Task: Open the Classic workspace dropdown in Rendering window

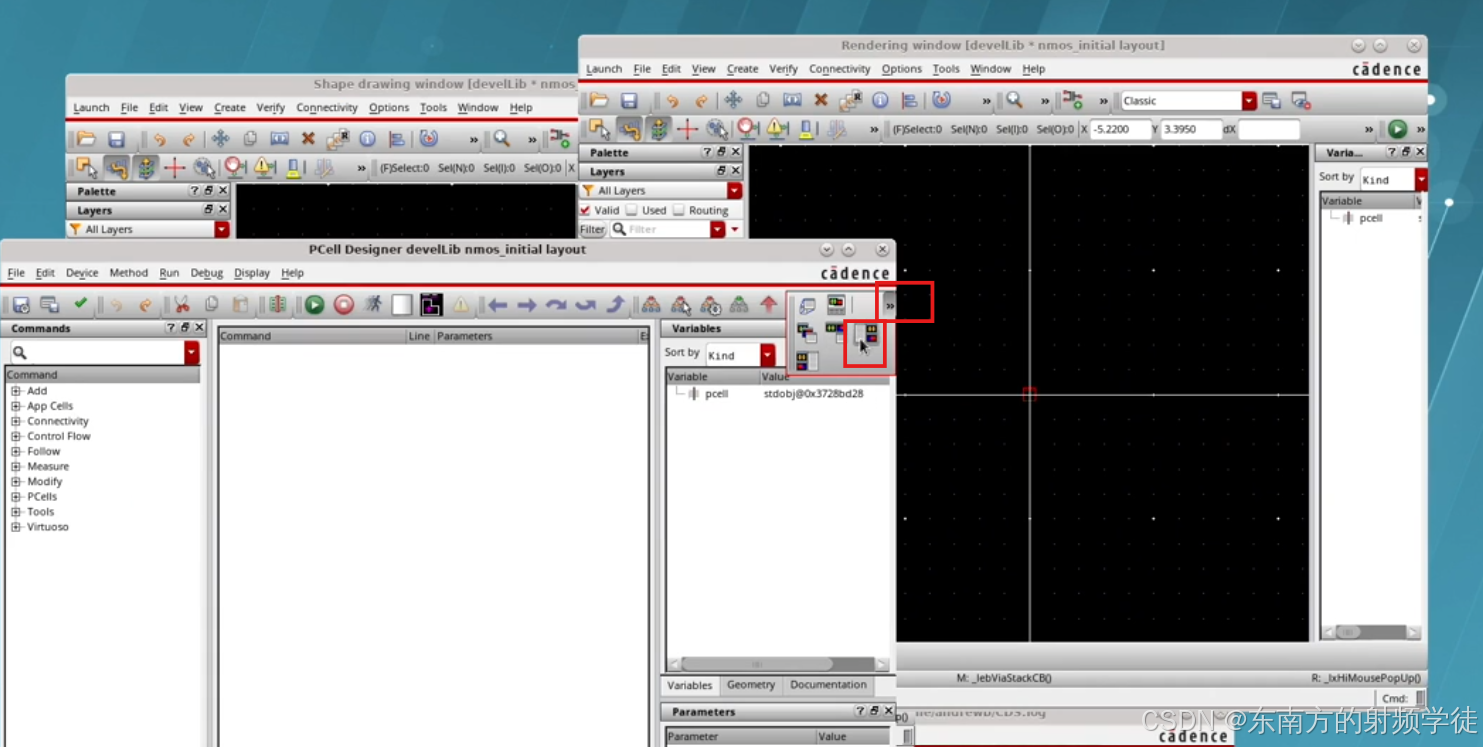Action: click(x=1249, y=101)
